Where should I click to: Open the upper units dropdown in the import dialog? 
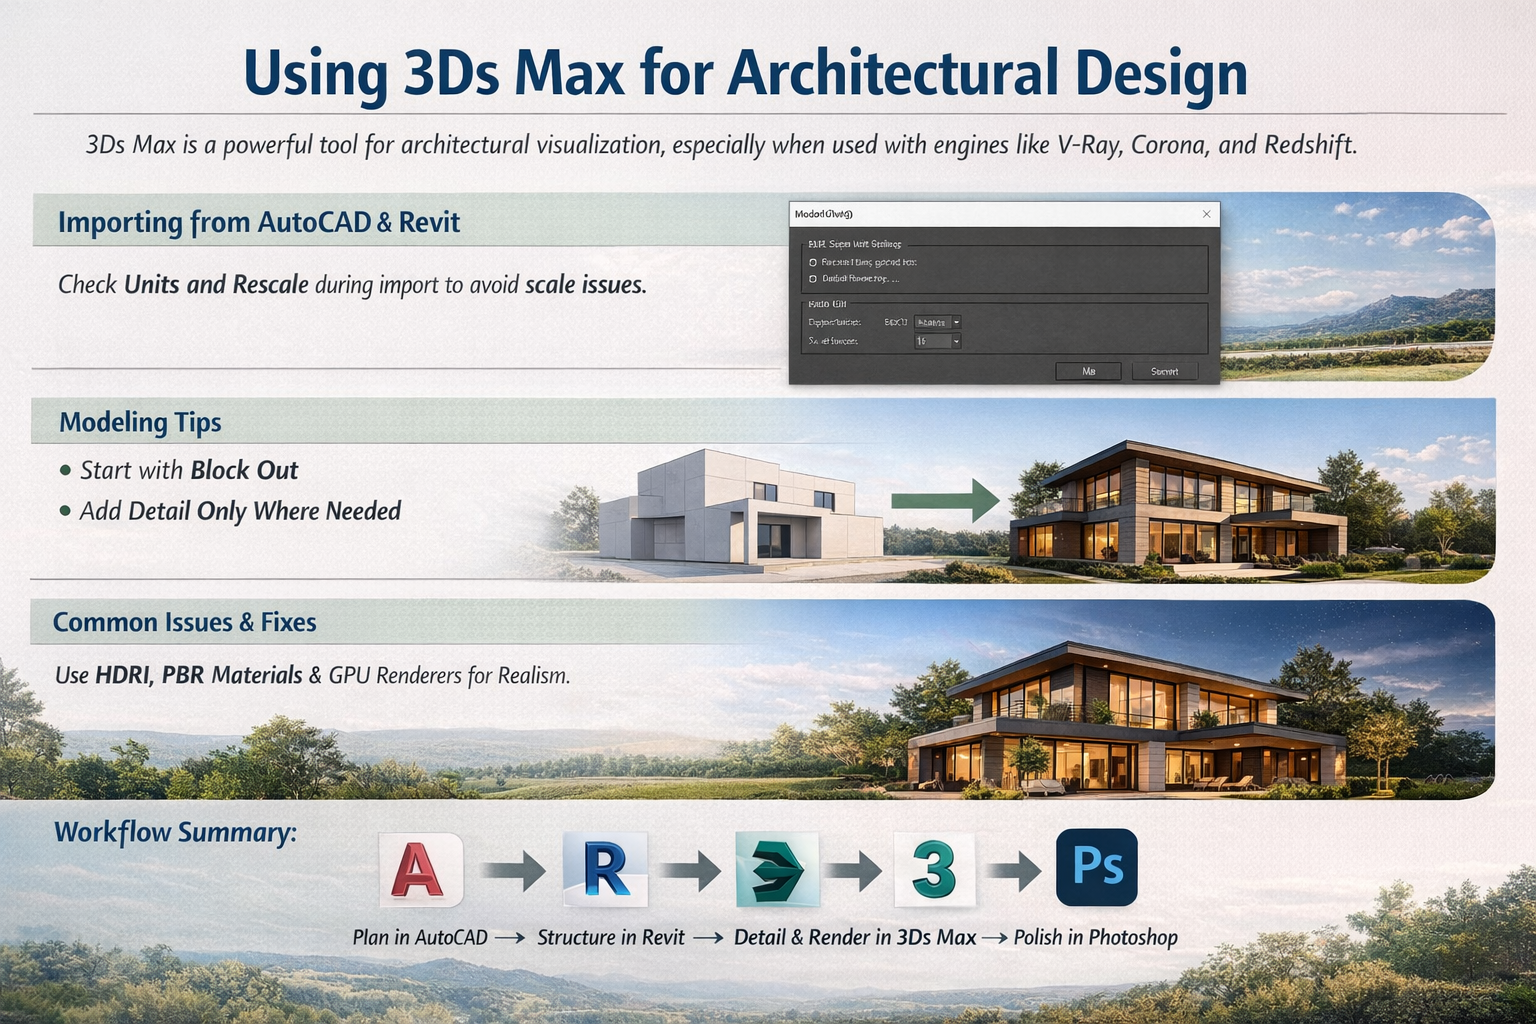click(x=938, y=322)
